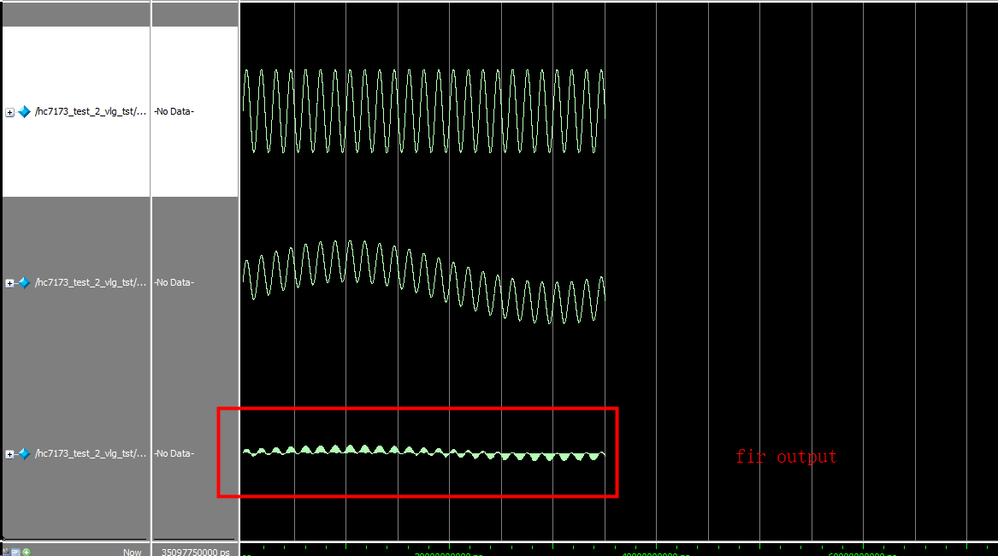
Task: Click the Now label in the cursor pane
Action: tap(132, 552)
